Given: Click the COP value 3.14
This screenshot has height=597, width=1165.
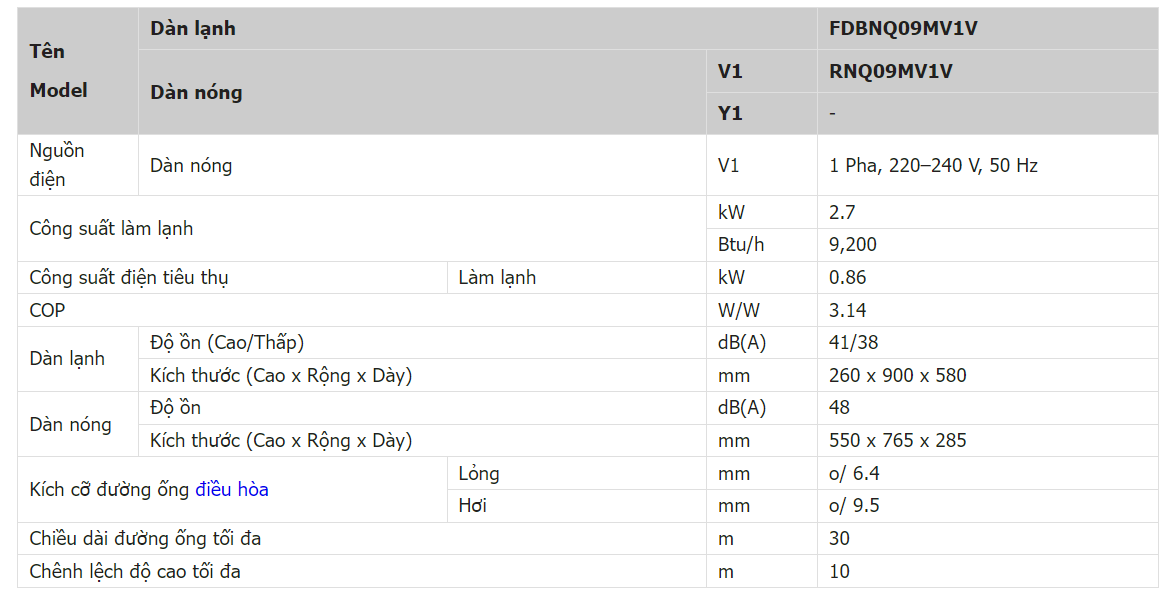Looking at the screenshot, I should [848, 311].
